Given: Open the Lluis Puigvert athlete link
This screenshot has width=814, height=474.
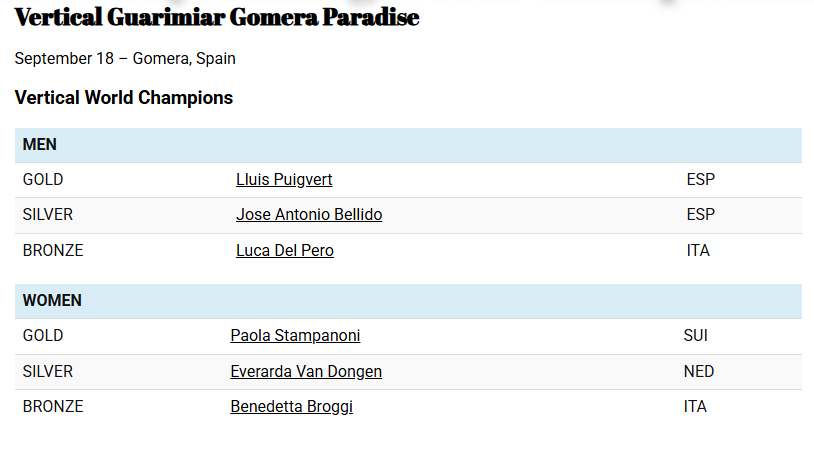Looking at the screenshot, I should click(284, 180).
